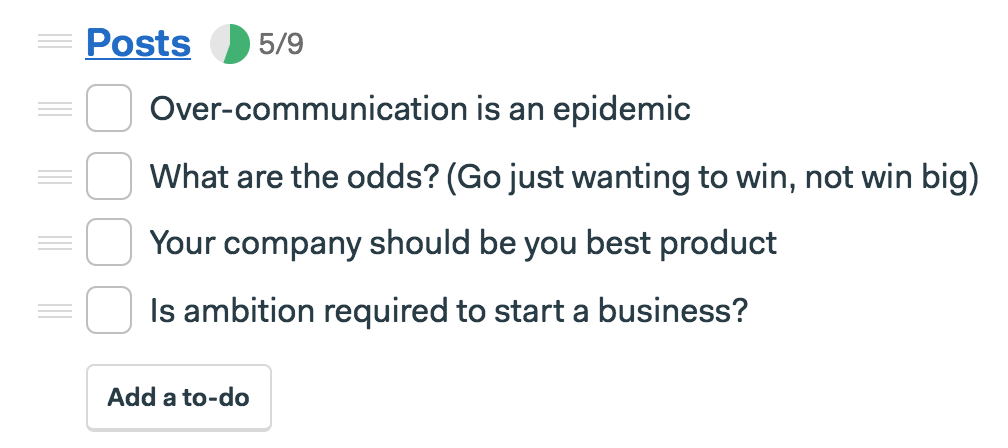
Task: Open Over-communication is an epidemic to-do
Action: [420, 109]
